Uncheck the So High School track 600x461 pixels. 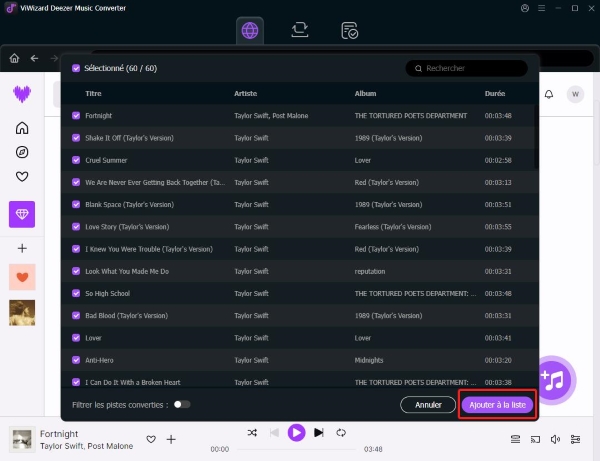pyautogui.click(x=76, y=293)
